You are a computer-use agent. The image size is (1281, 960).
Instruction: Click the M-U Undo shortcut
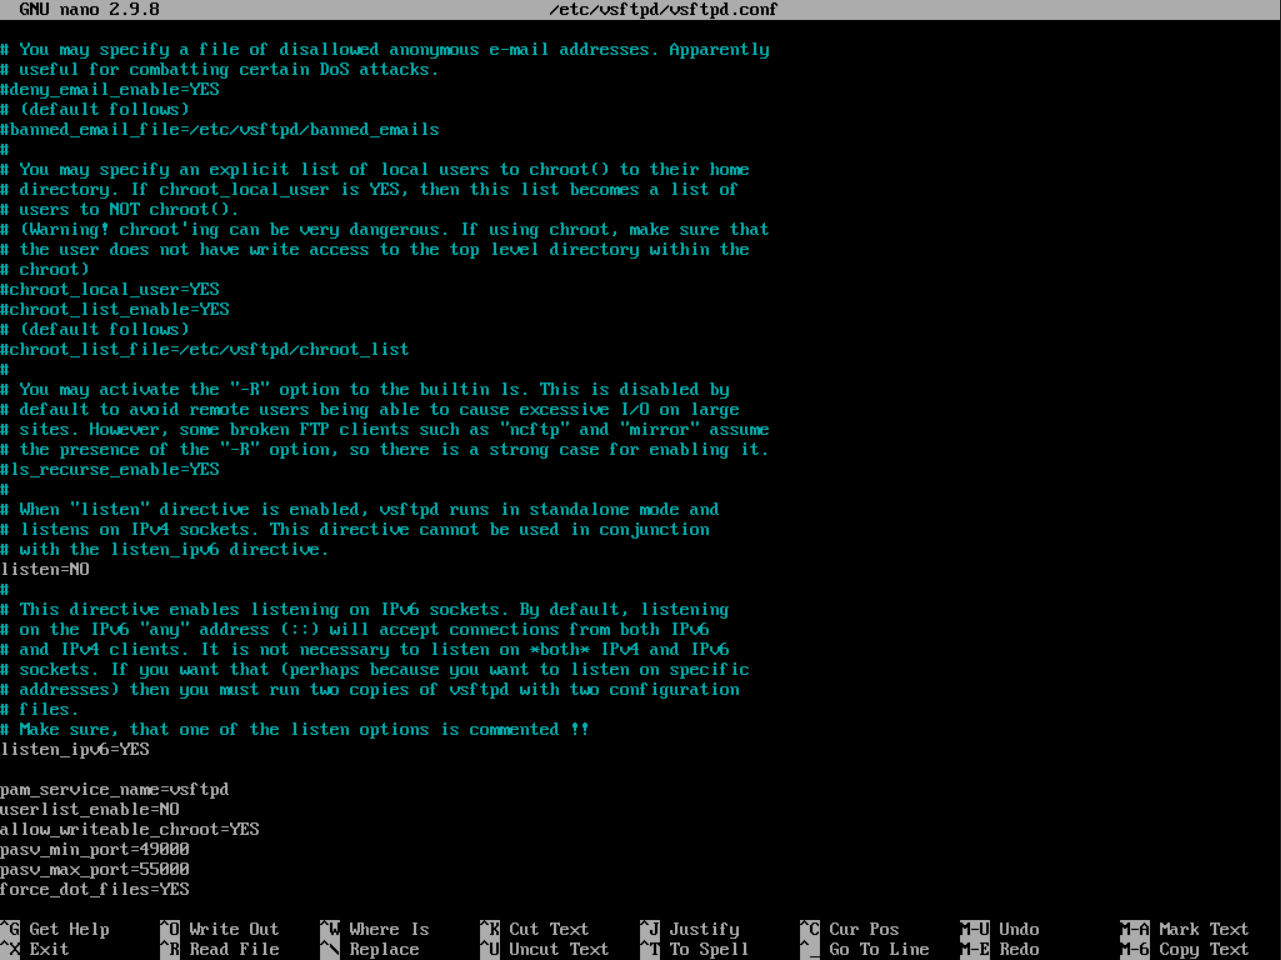point(1000,929)
